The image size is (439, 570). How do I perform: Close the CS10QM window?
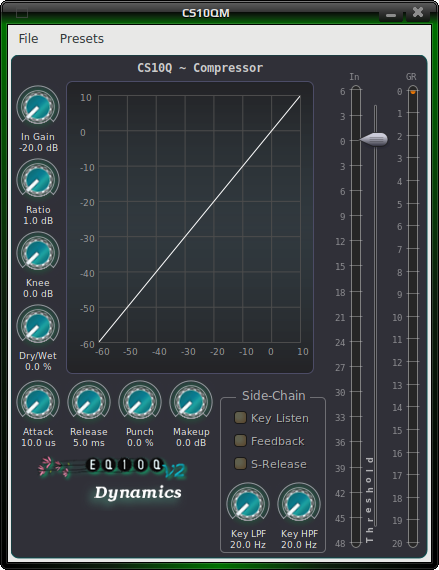[418, 13]
